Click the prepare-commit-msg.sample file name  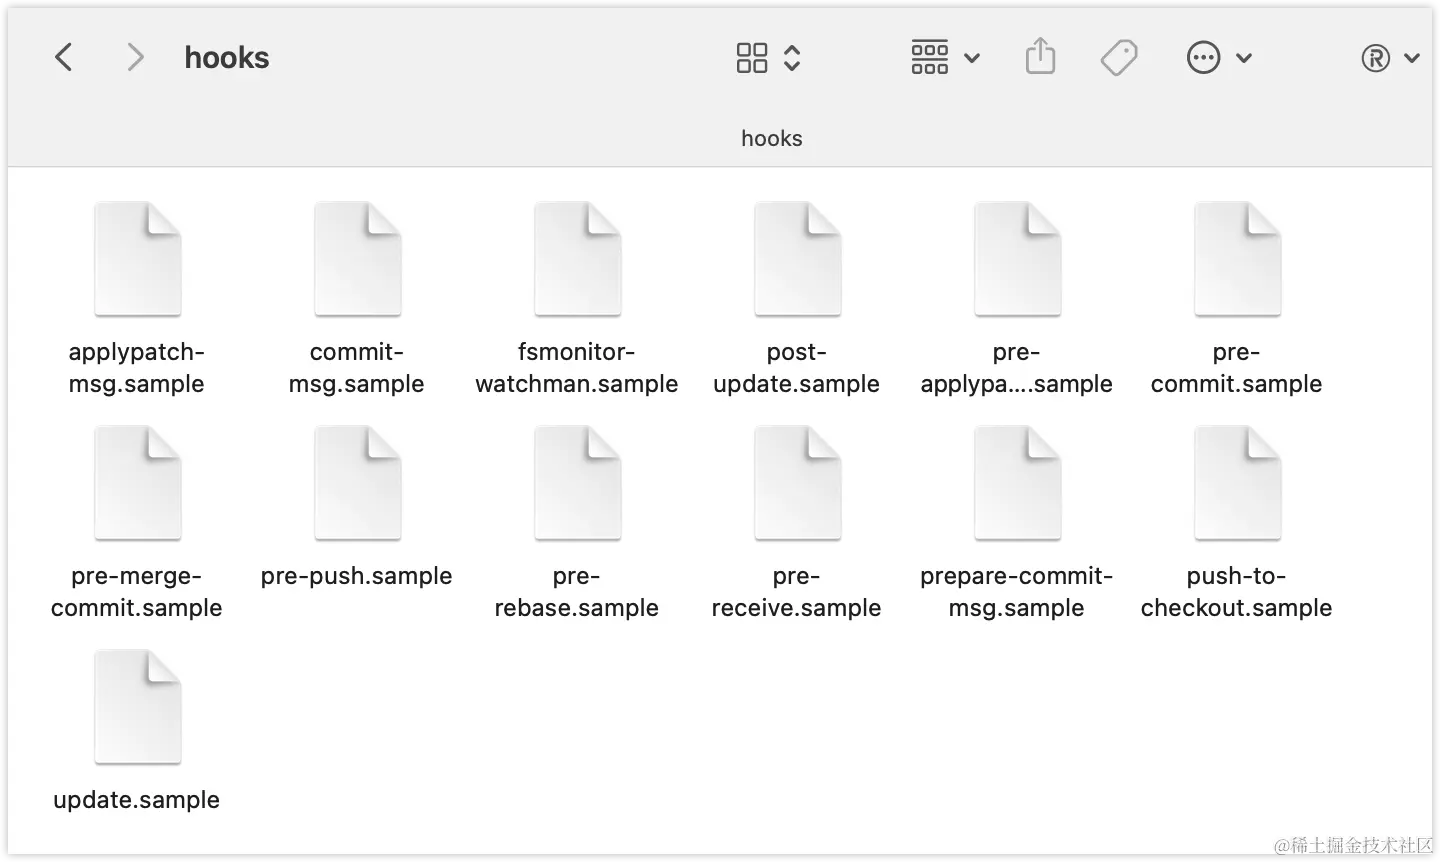[1017, 592]
